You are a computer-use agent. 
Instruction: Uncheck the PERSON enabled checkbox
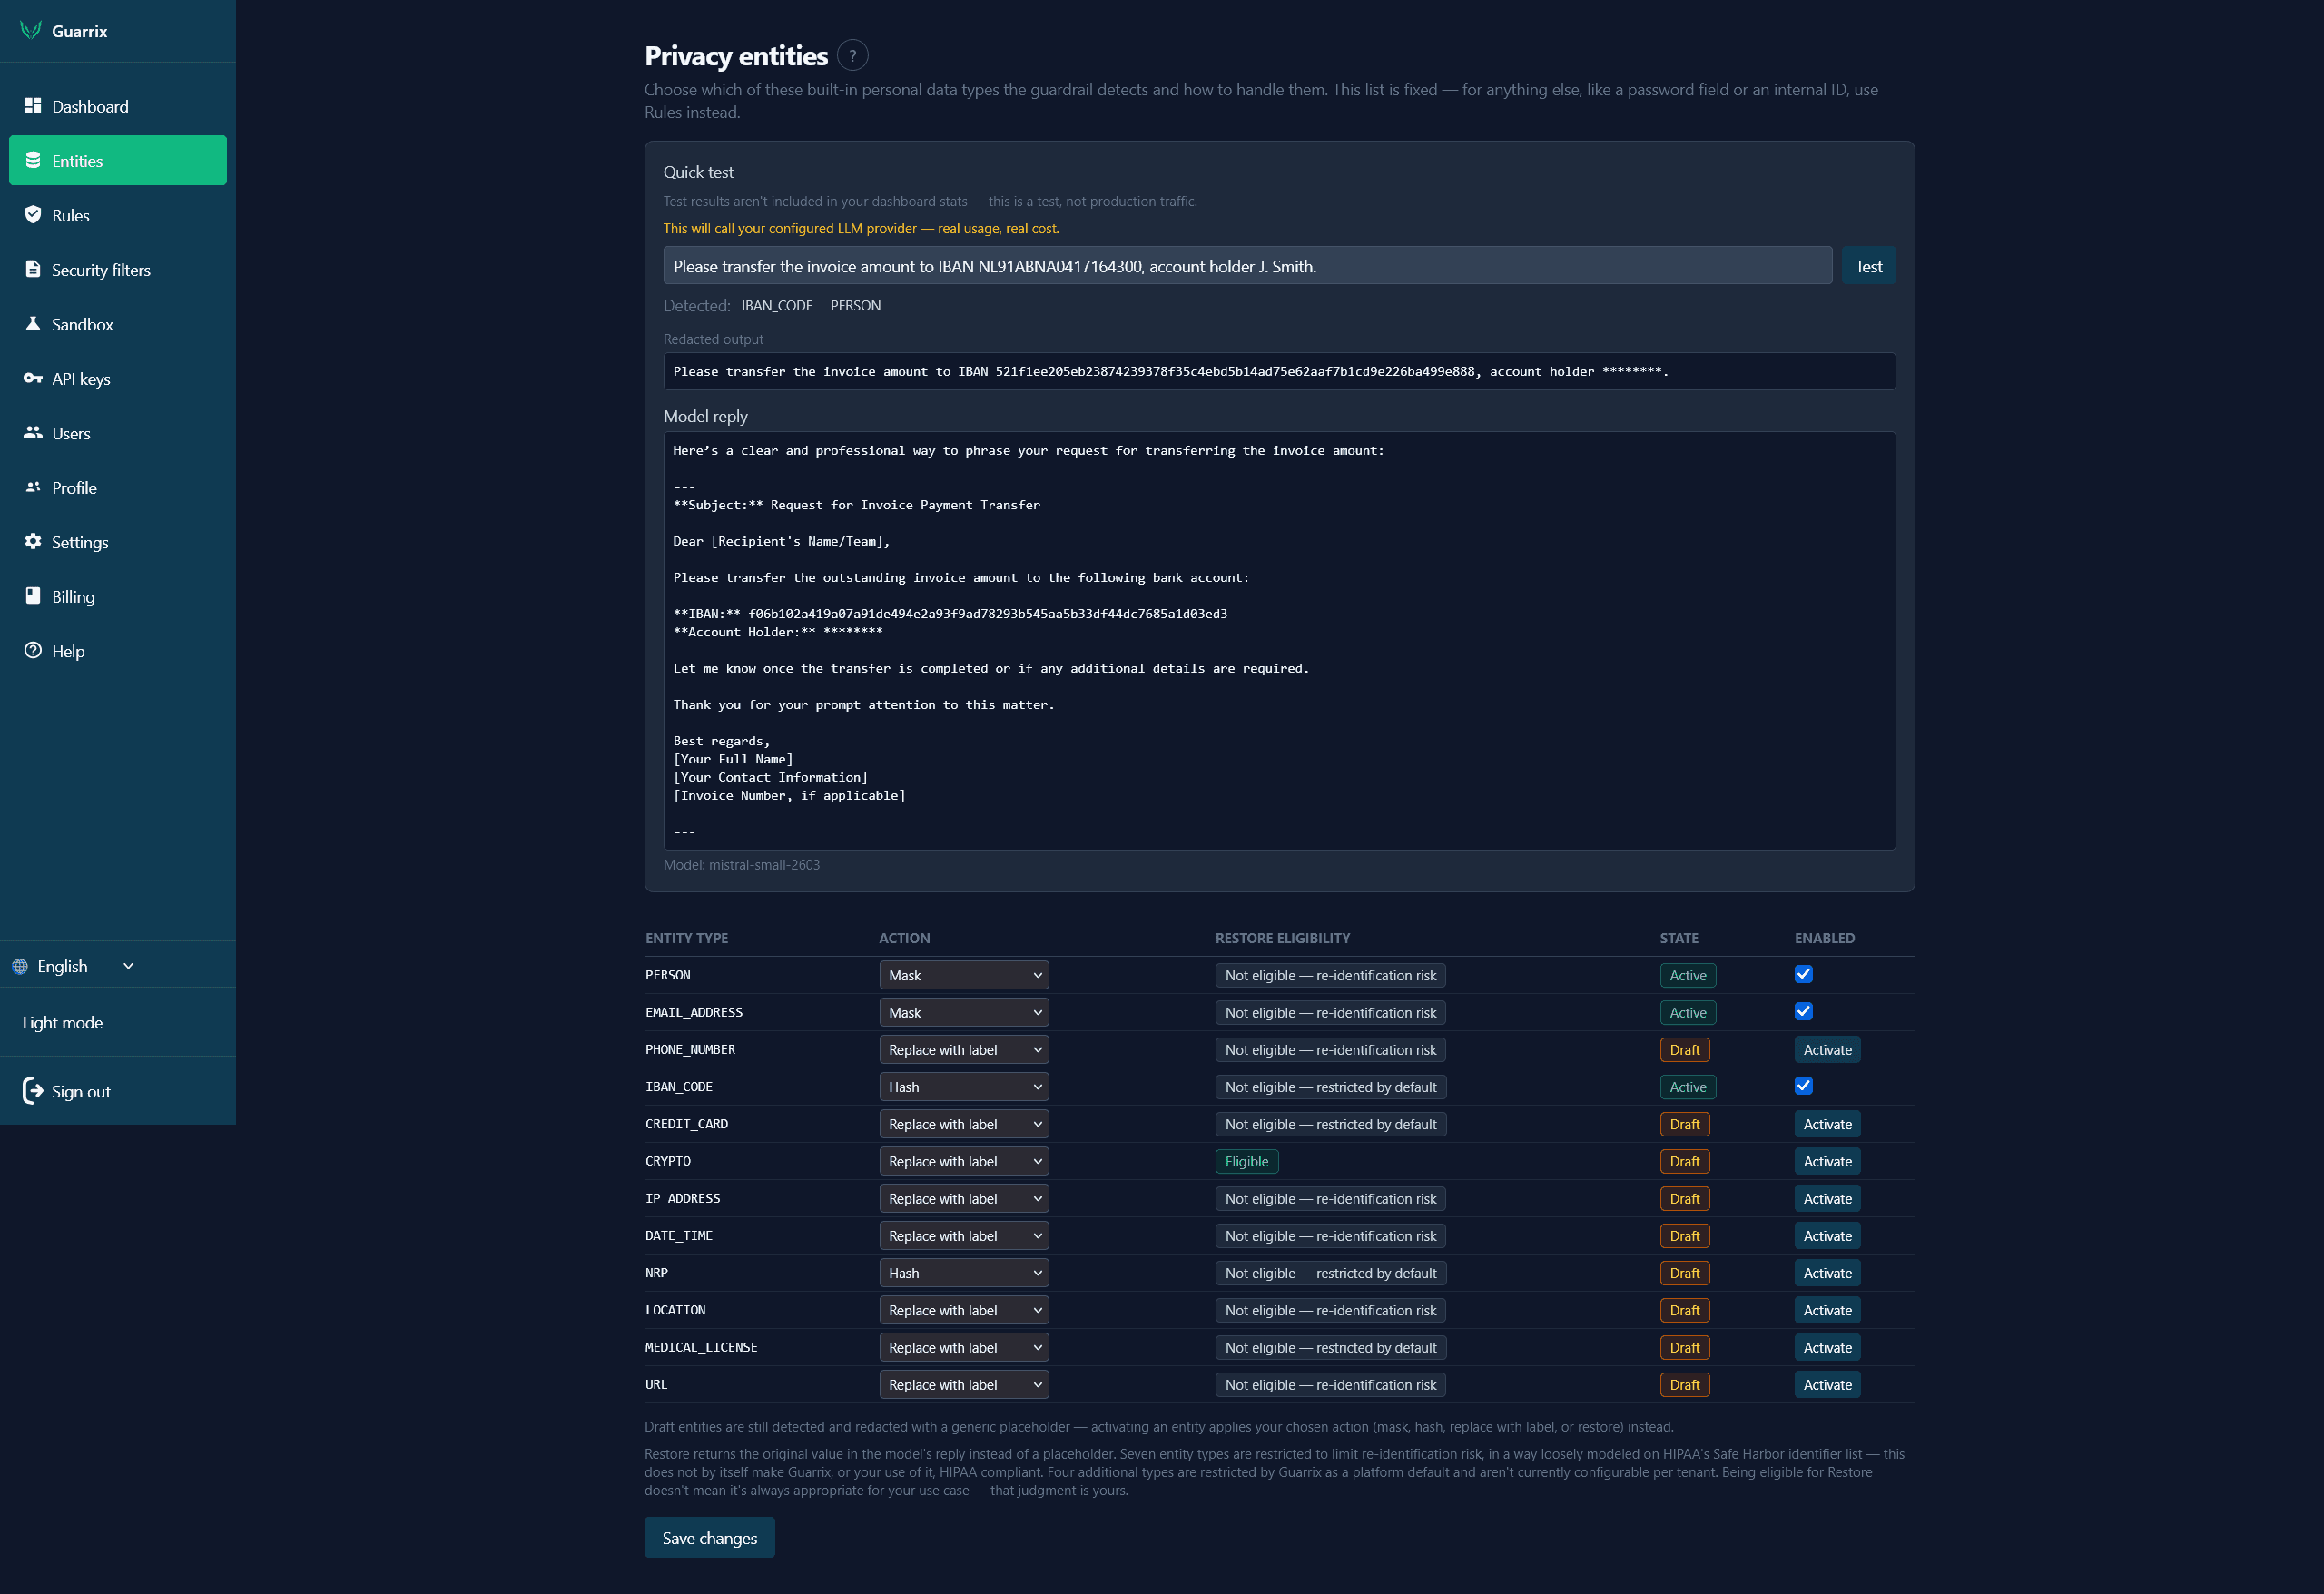pyautogui.click(x=1803, y=974)
